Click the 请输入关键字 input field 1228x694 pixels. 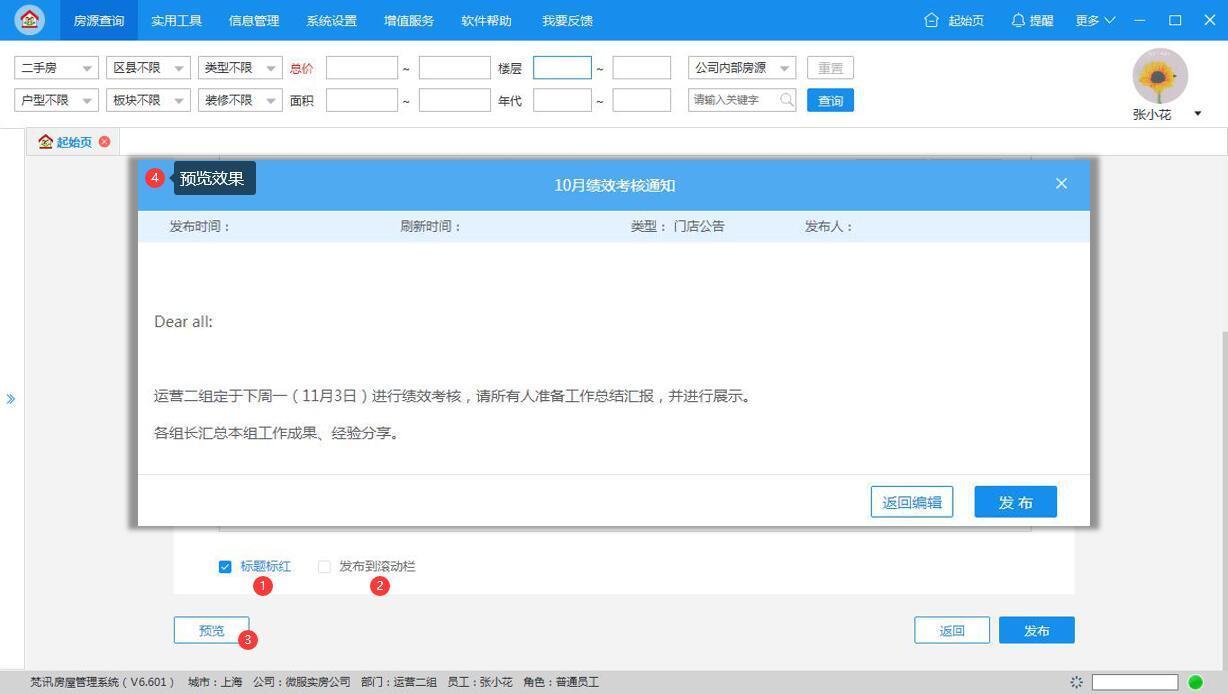pyautogui.click(x=735, y=100)
